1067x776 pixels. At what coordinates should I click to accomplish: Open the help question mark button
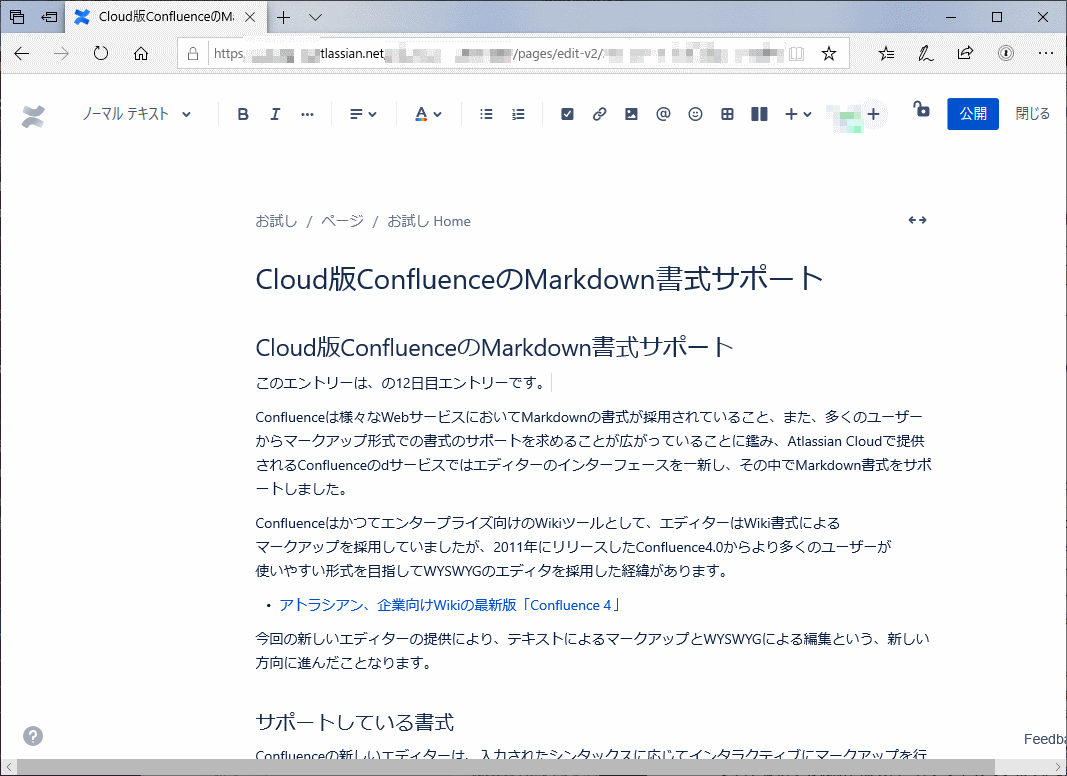tap(33, 736)
